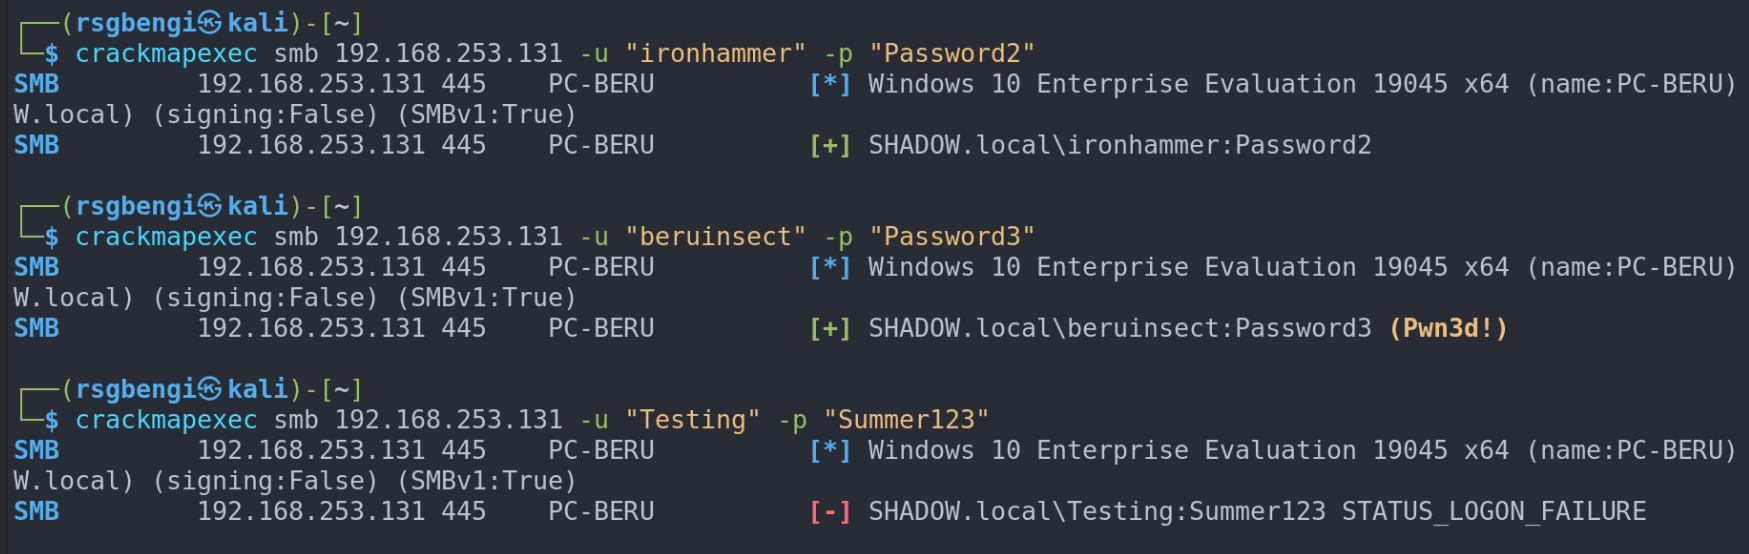This screenshot has width=1749, height=554.
Task: Click the "Password3" argument in the second command
Action: (x=952, y=237)
